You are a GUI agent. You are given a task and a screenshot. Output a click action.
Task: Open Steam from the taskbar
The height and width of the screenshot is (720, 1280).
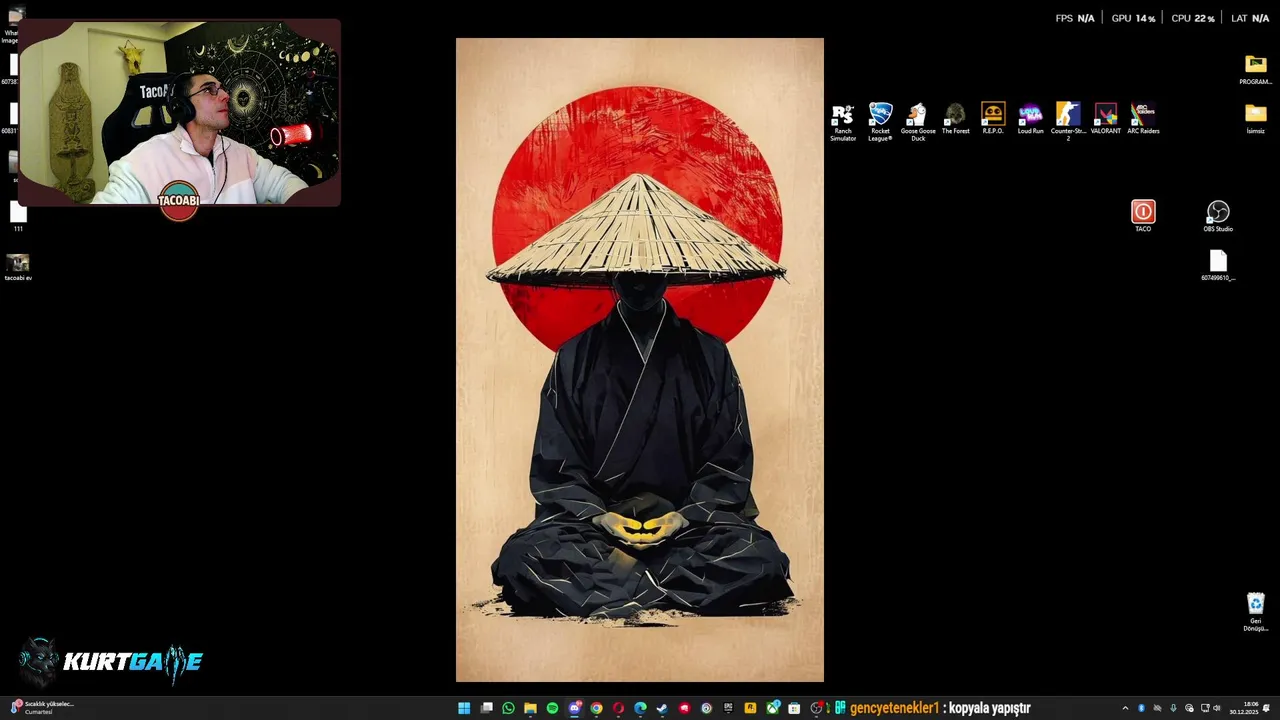pos(662,708)
